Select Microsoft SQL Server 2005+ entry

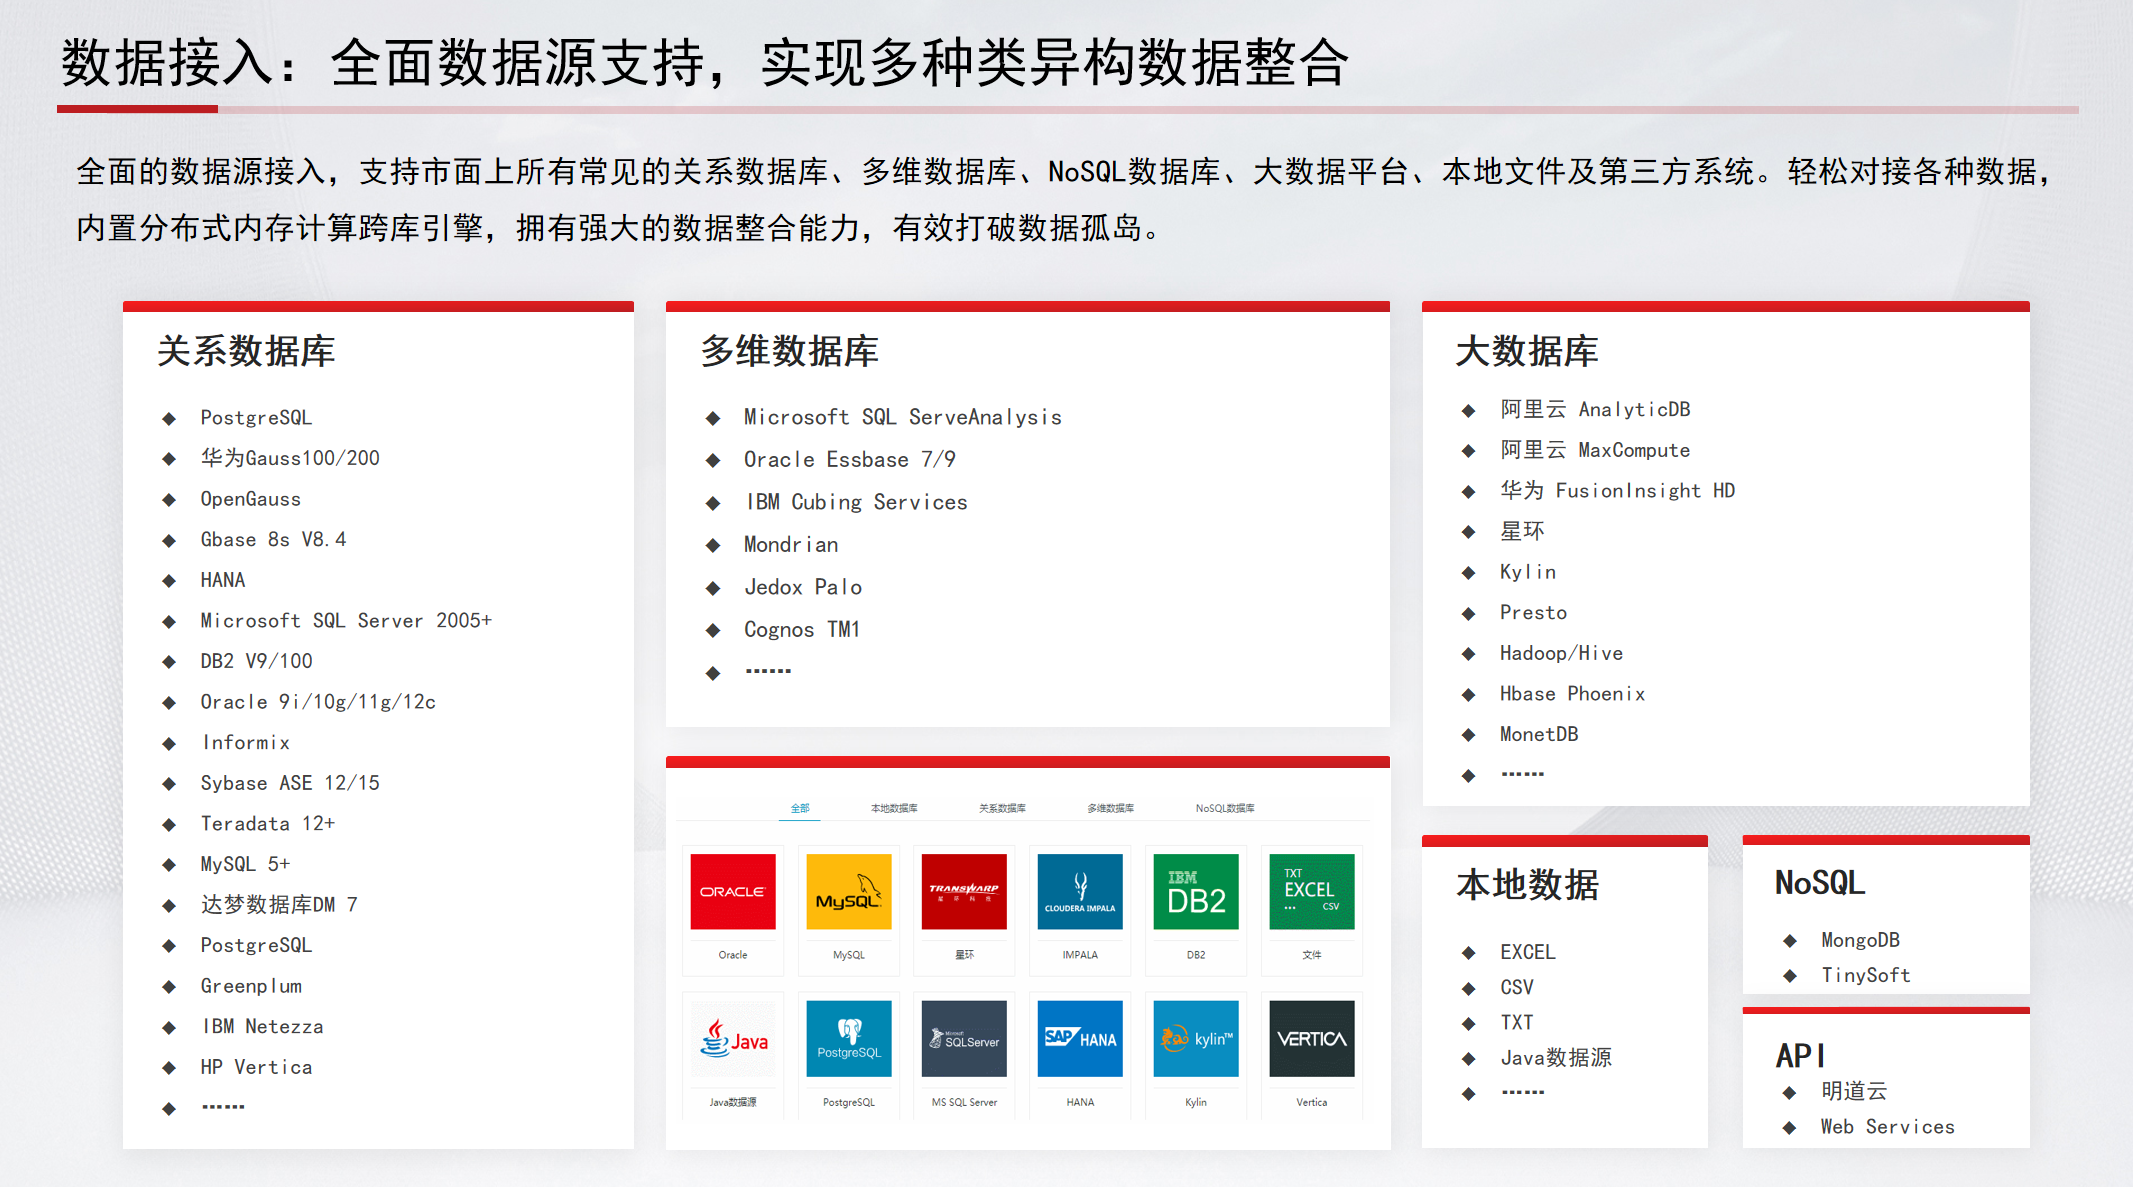(346, 621)
